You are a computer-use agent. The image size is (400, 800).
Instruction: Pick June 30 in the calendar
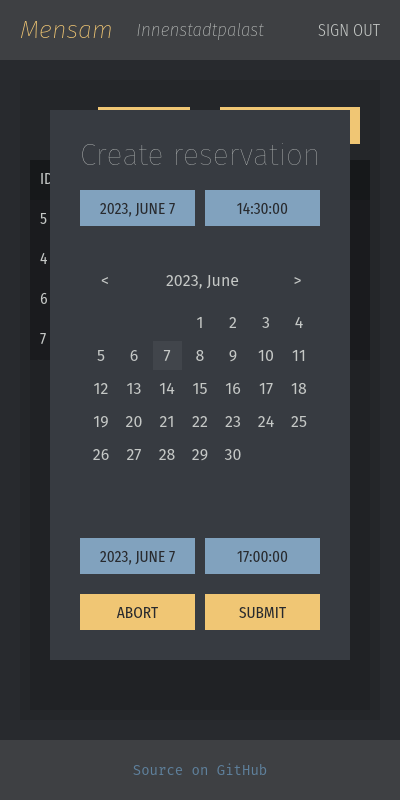point(233,455)
